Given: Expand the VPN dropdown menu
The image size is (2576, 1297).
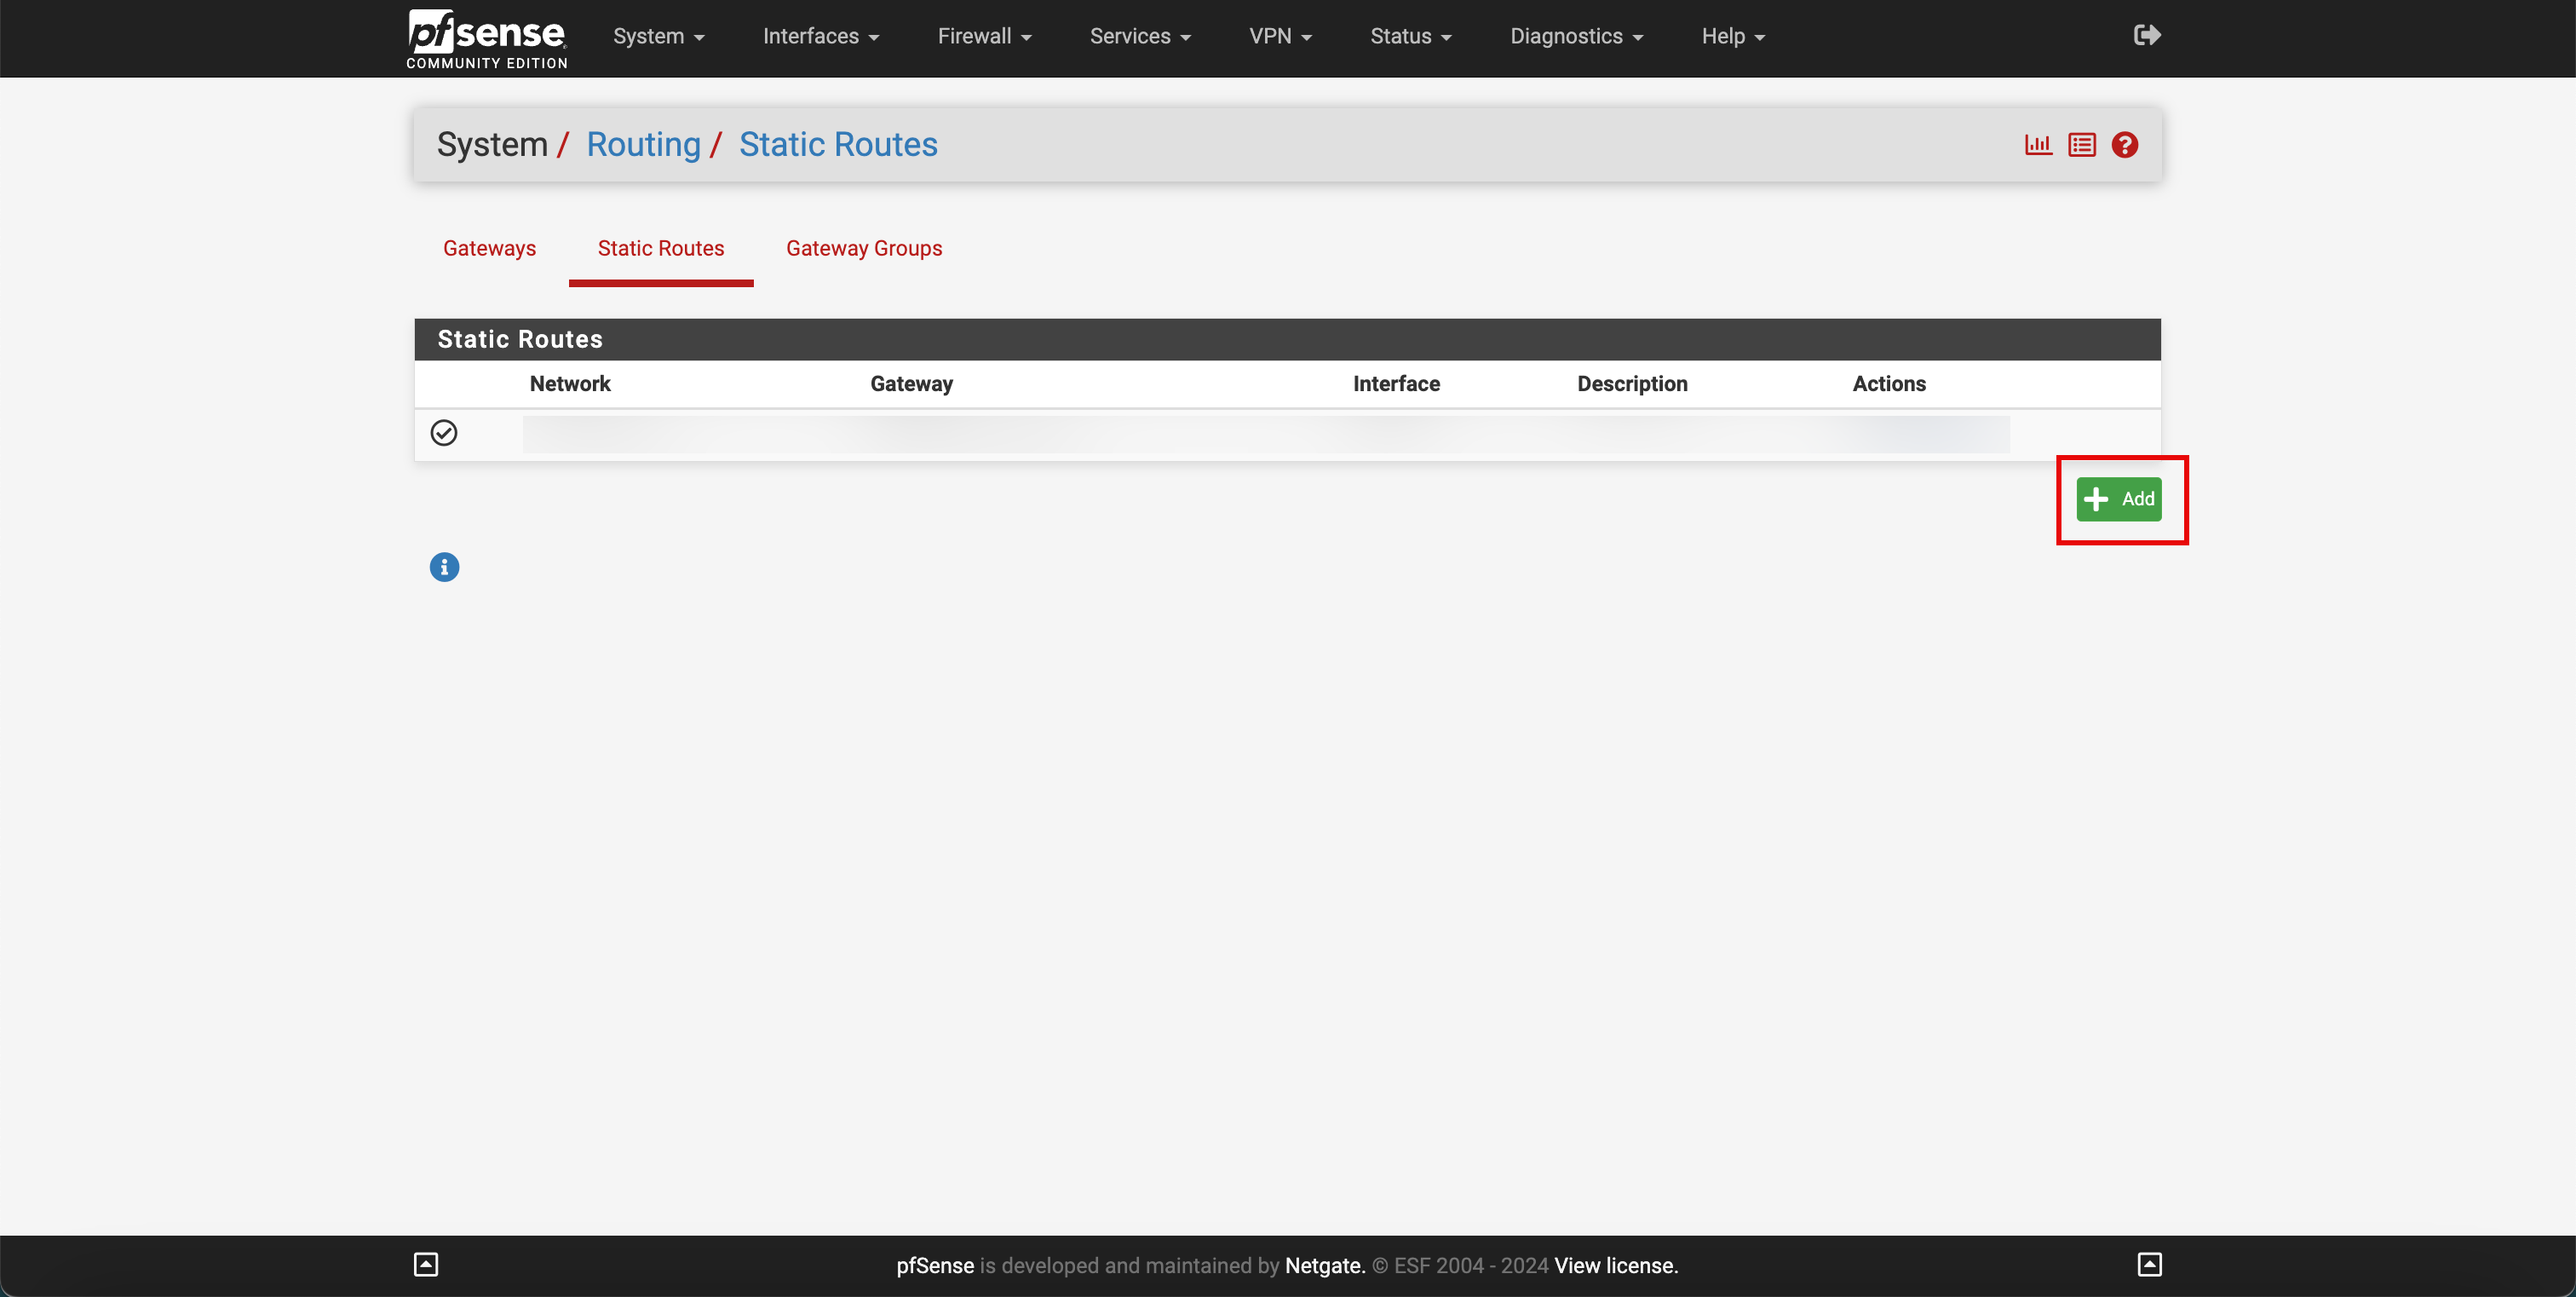Looking at the screenshot, I should pos(1280,36).
